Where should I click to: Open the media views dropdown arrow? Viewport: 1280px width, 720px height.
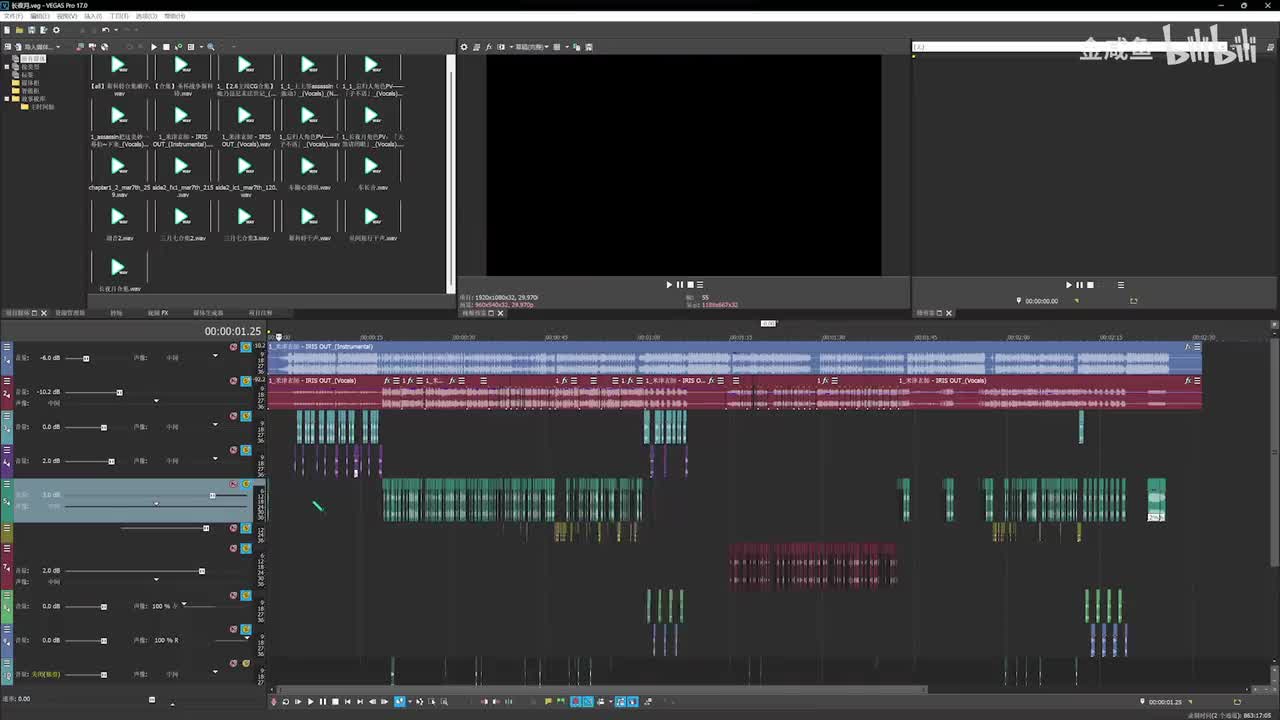pyautogui.click(x=202, y=47)
